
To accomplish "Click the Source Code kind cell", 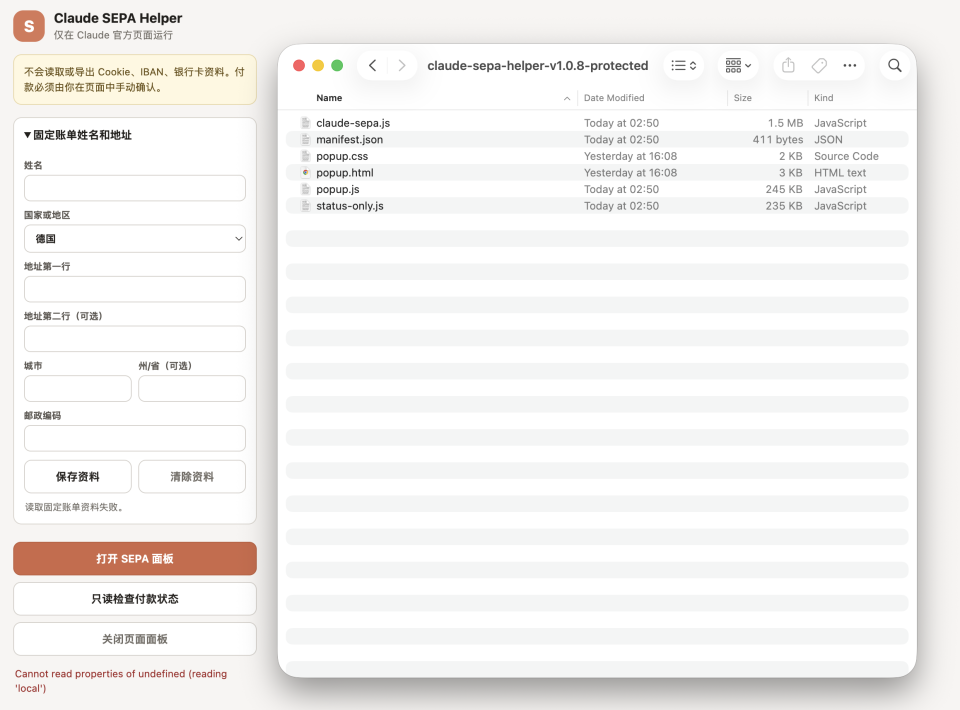I will 846,156.
